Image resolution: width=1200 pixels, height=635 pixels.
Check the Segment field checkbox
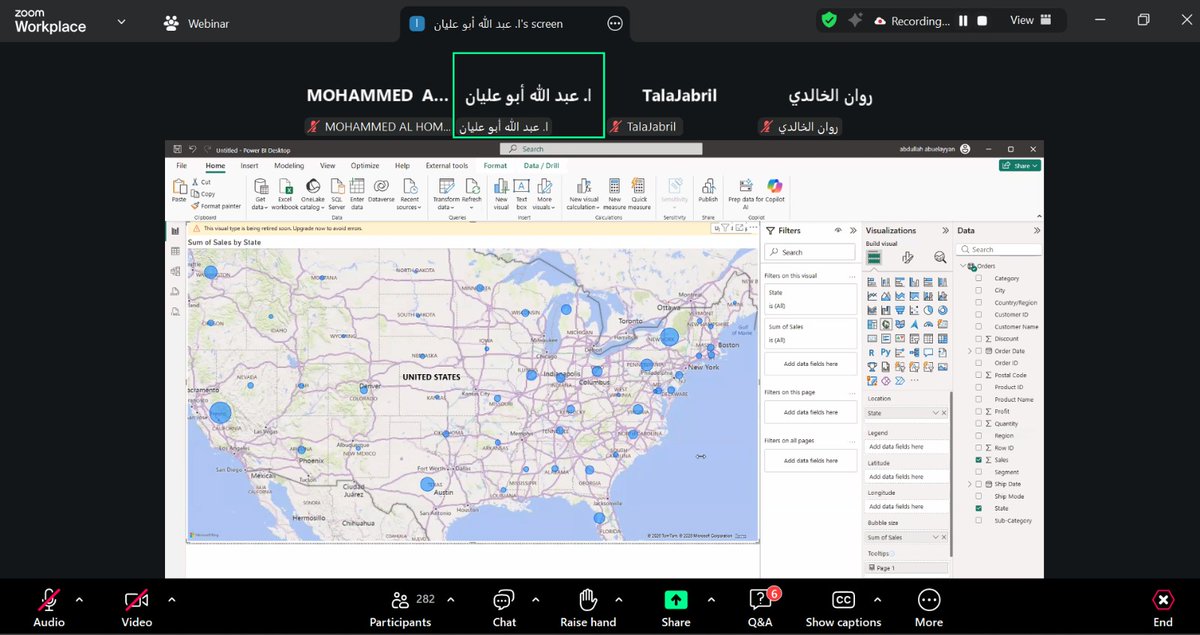[x=979, y=472]
